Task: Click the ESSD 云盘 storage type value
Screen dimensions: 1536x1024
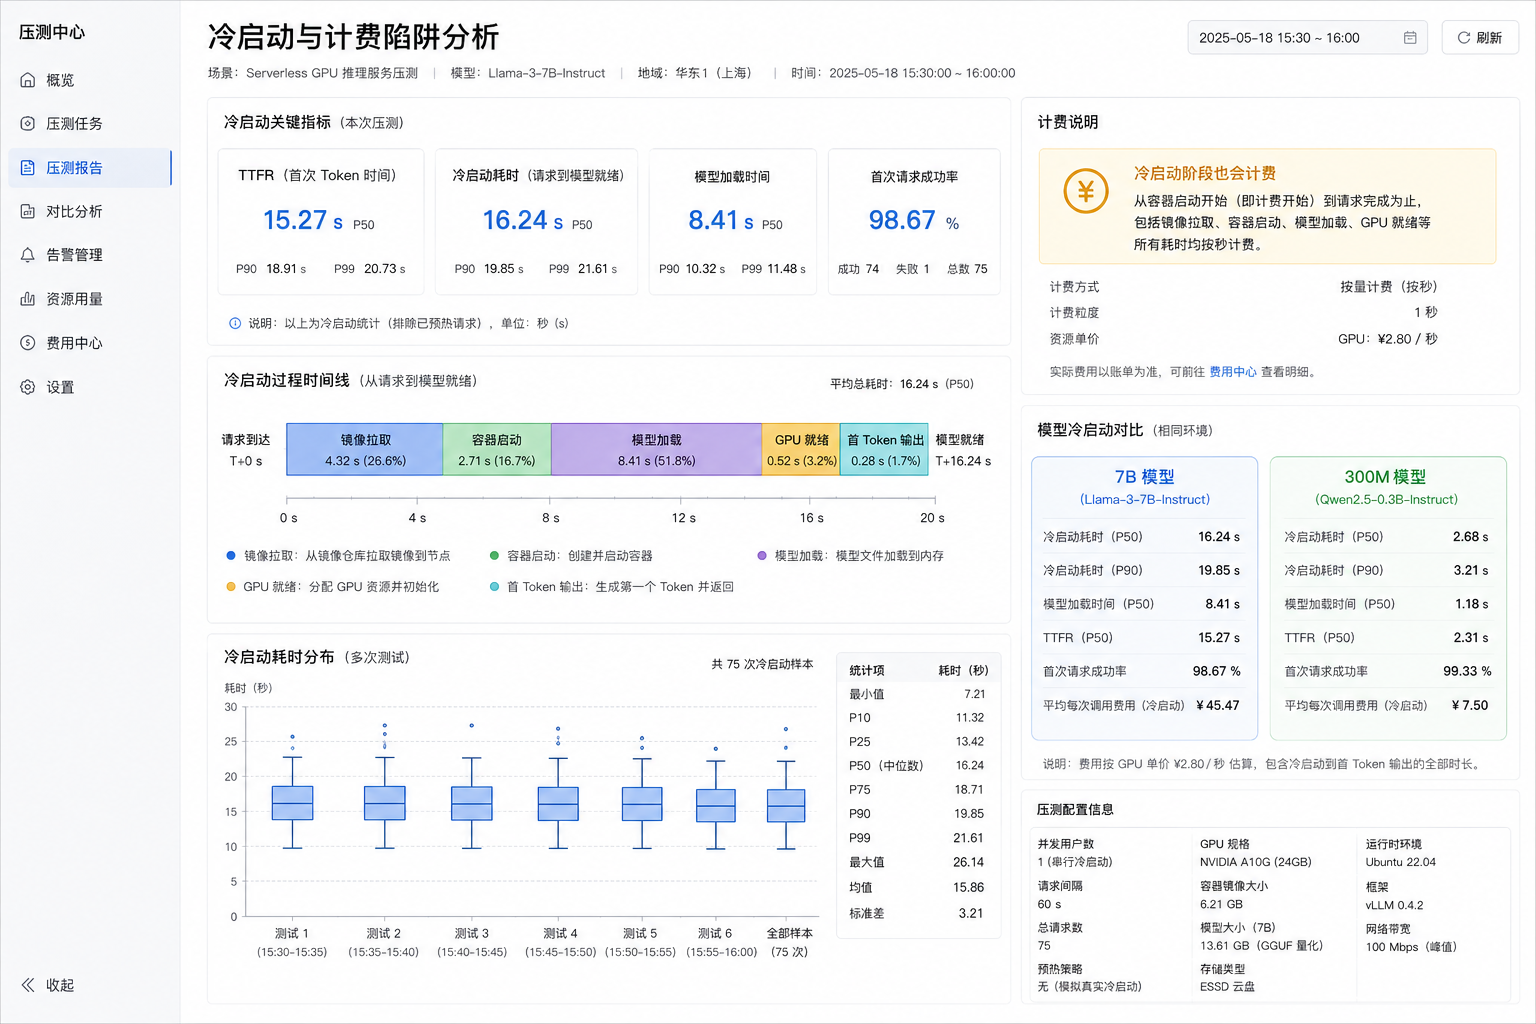Action: point(1227,987)
